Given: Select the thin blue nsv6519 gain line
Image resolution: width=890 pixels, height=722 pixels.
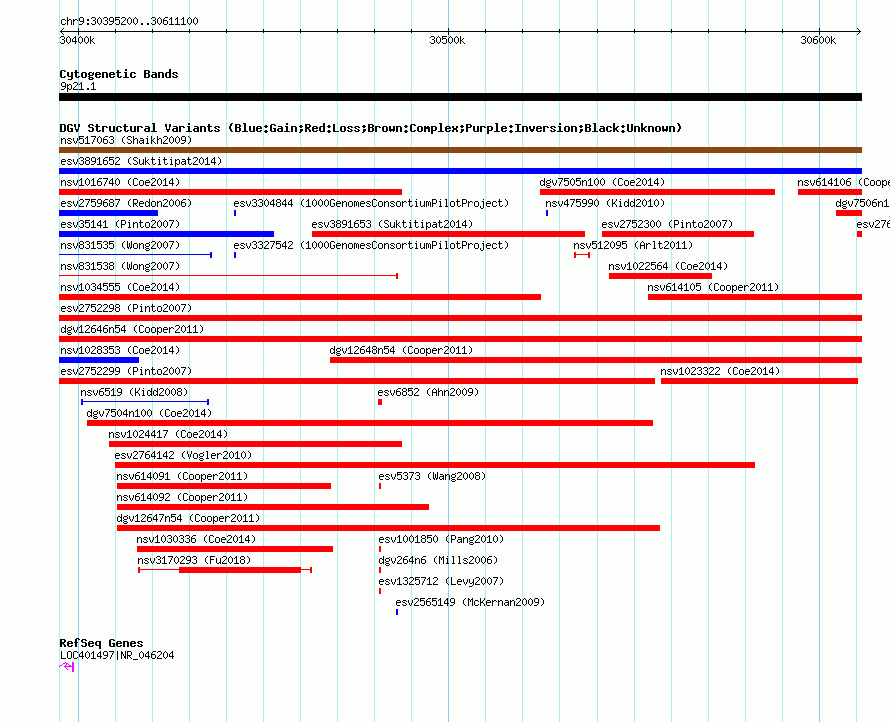Looking at the screenshot, I should click(145, 402).
